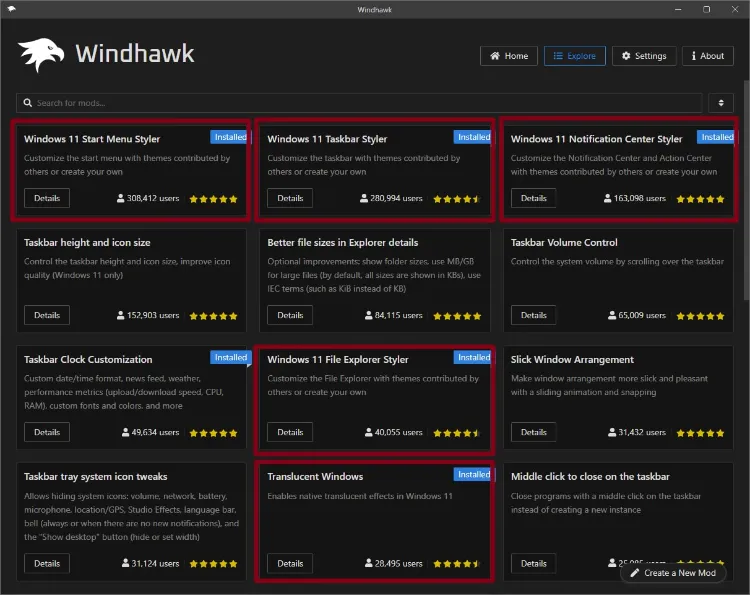The height and width of the screenshot is (595, 750).
Task: Click users icon on Translucent Windows card
Action: pos(369,564)
